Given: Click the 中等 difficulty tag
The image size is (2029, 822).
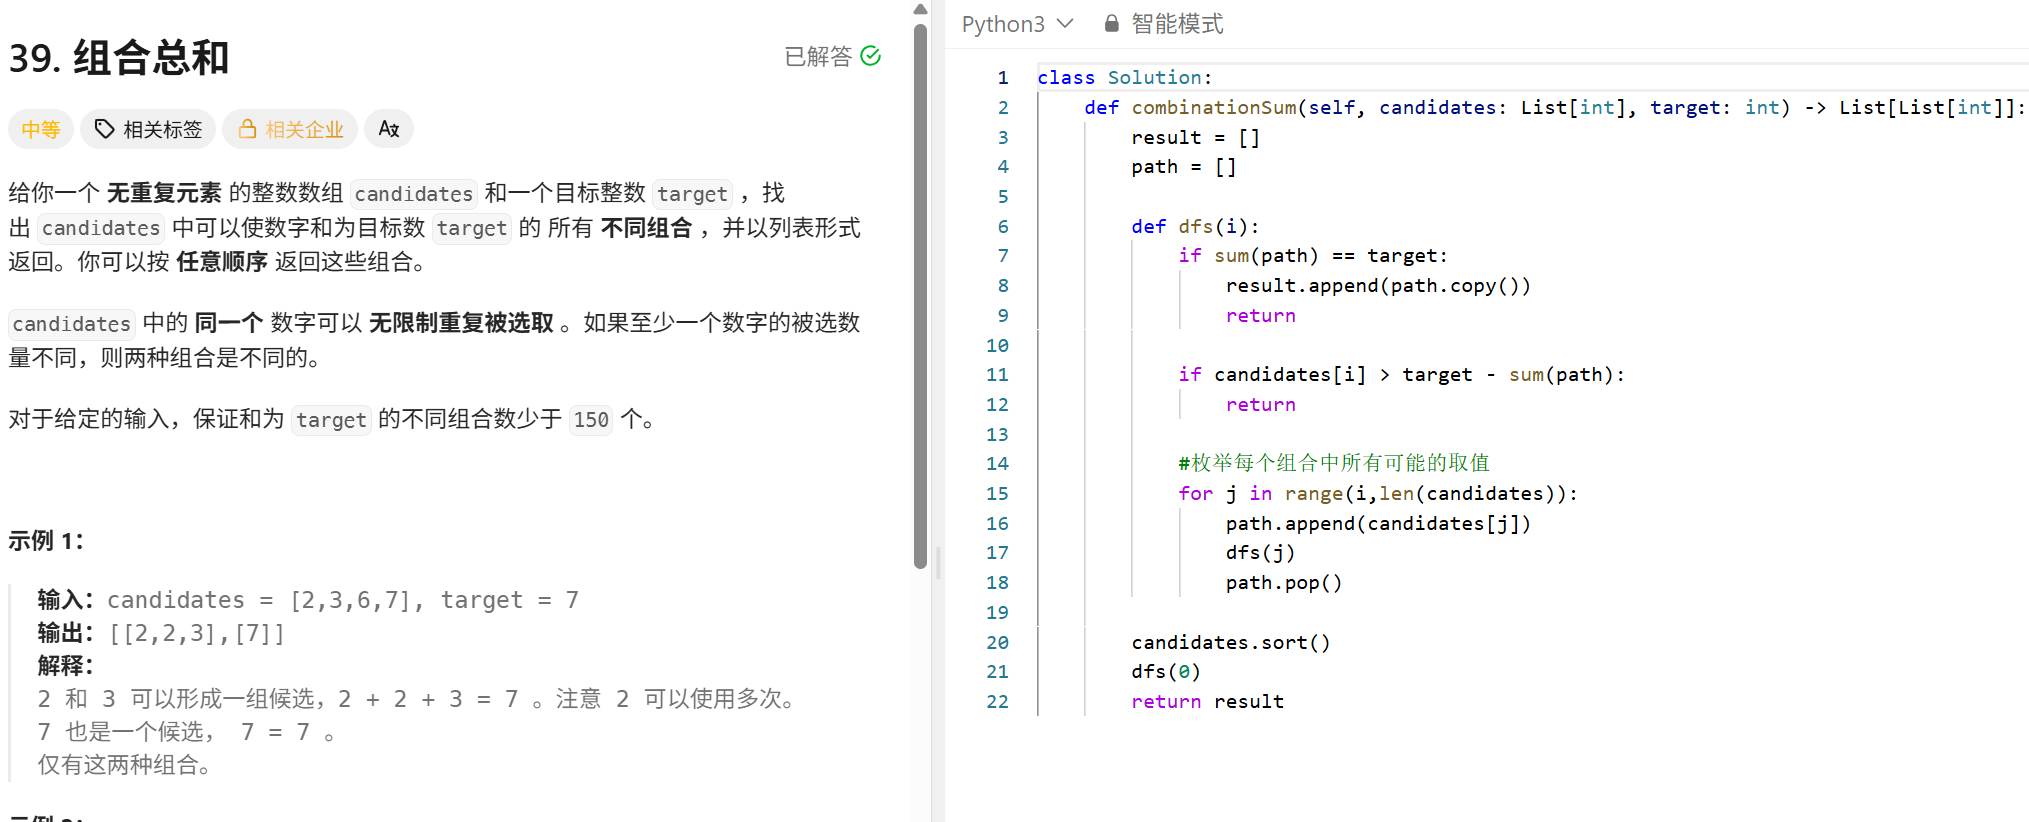Looking at the screenshot, I should click(x=41, y=129).
